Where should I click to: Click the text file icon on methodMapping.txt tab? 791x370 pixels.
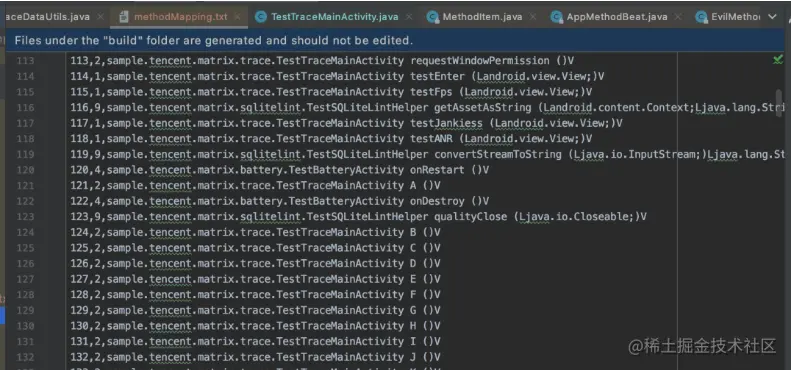pyautogui.click(x=124, y=17)
